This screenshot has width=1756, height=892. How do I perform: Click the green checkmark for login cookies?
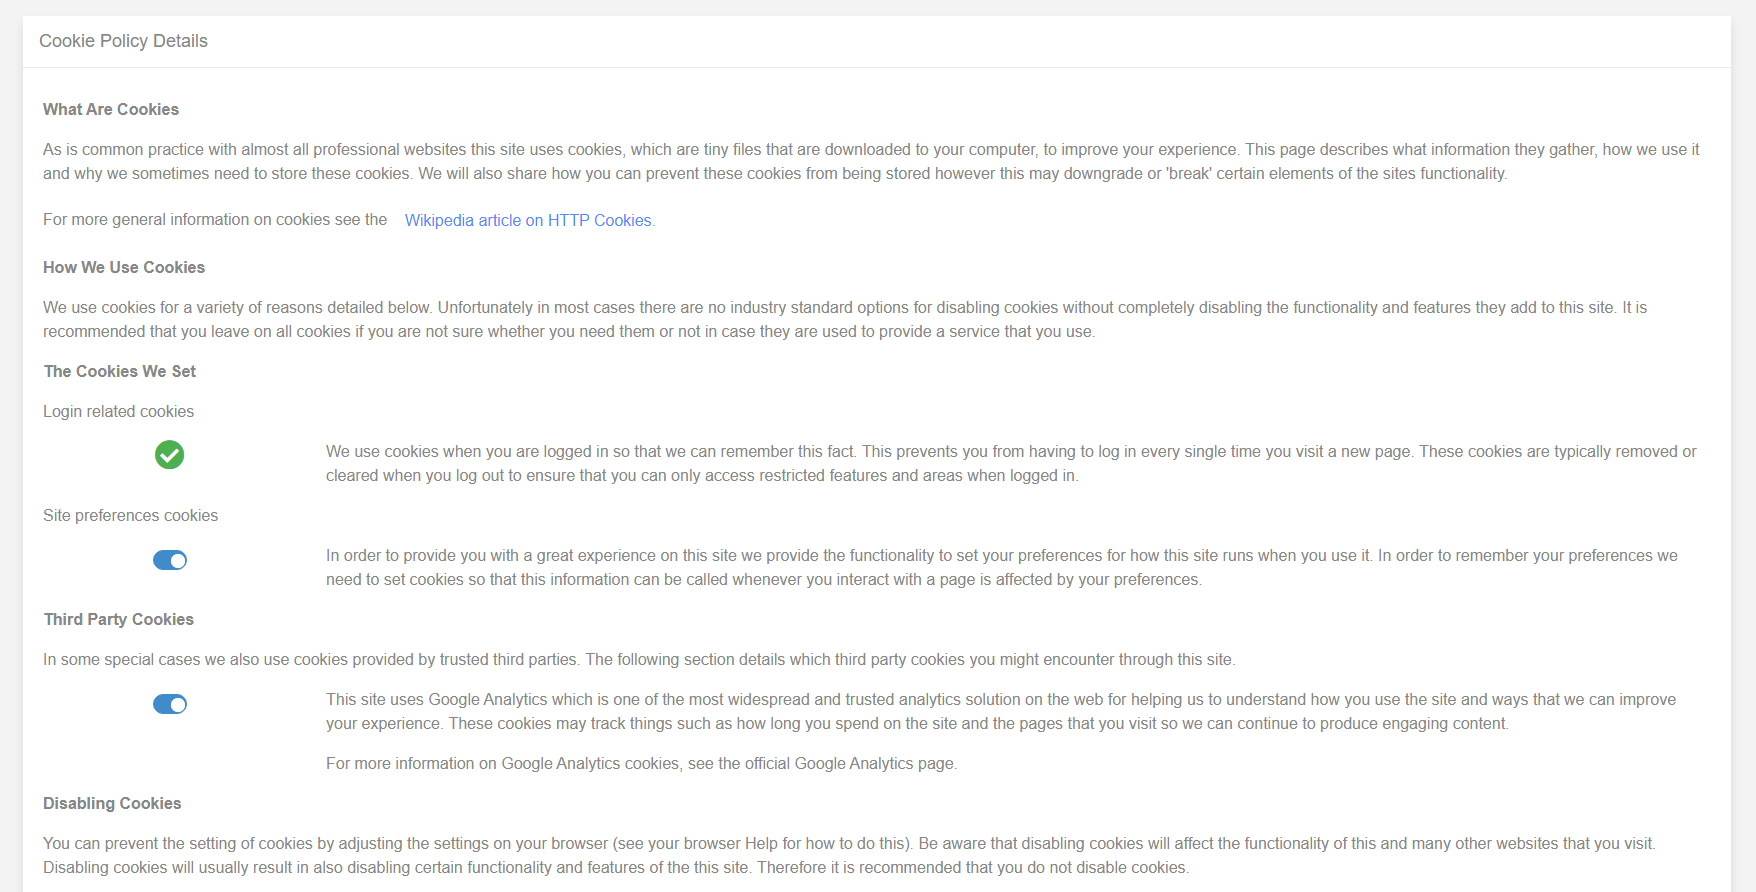pos(170,455)
